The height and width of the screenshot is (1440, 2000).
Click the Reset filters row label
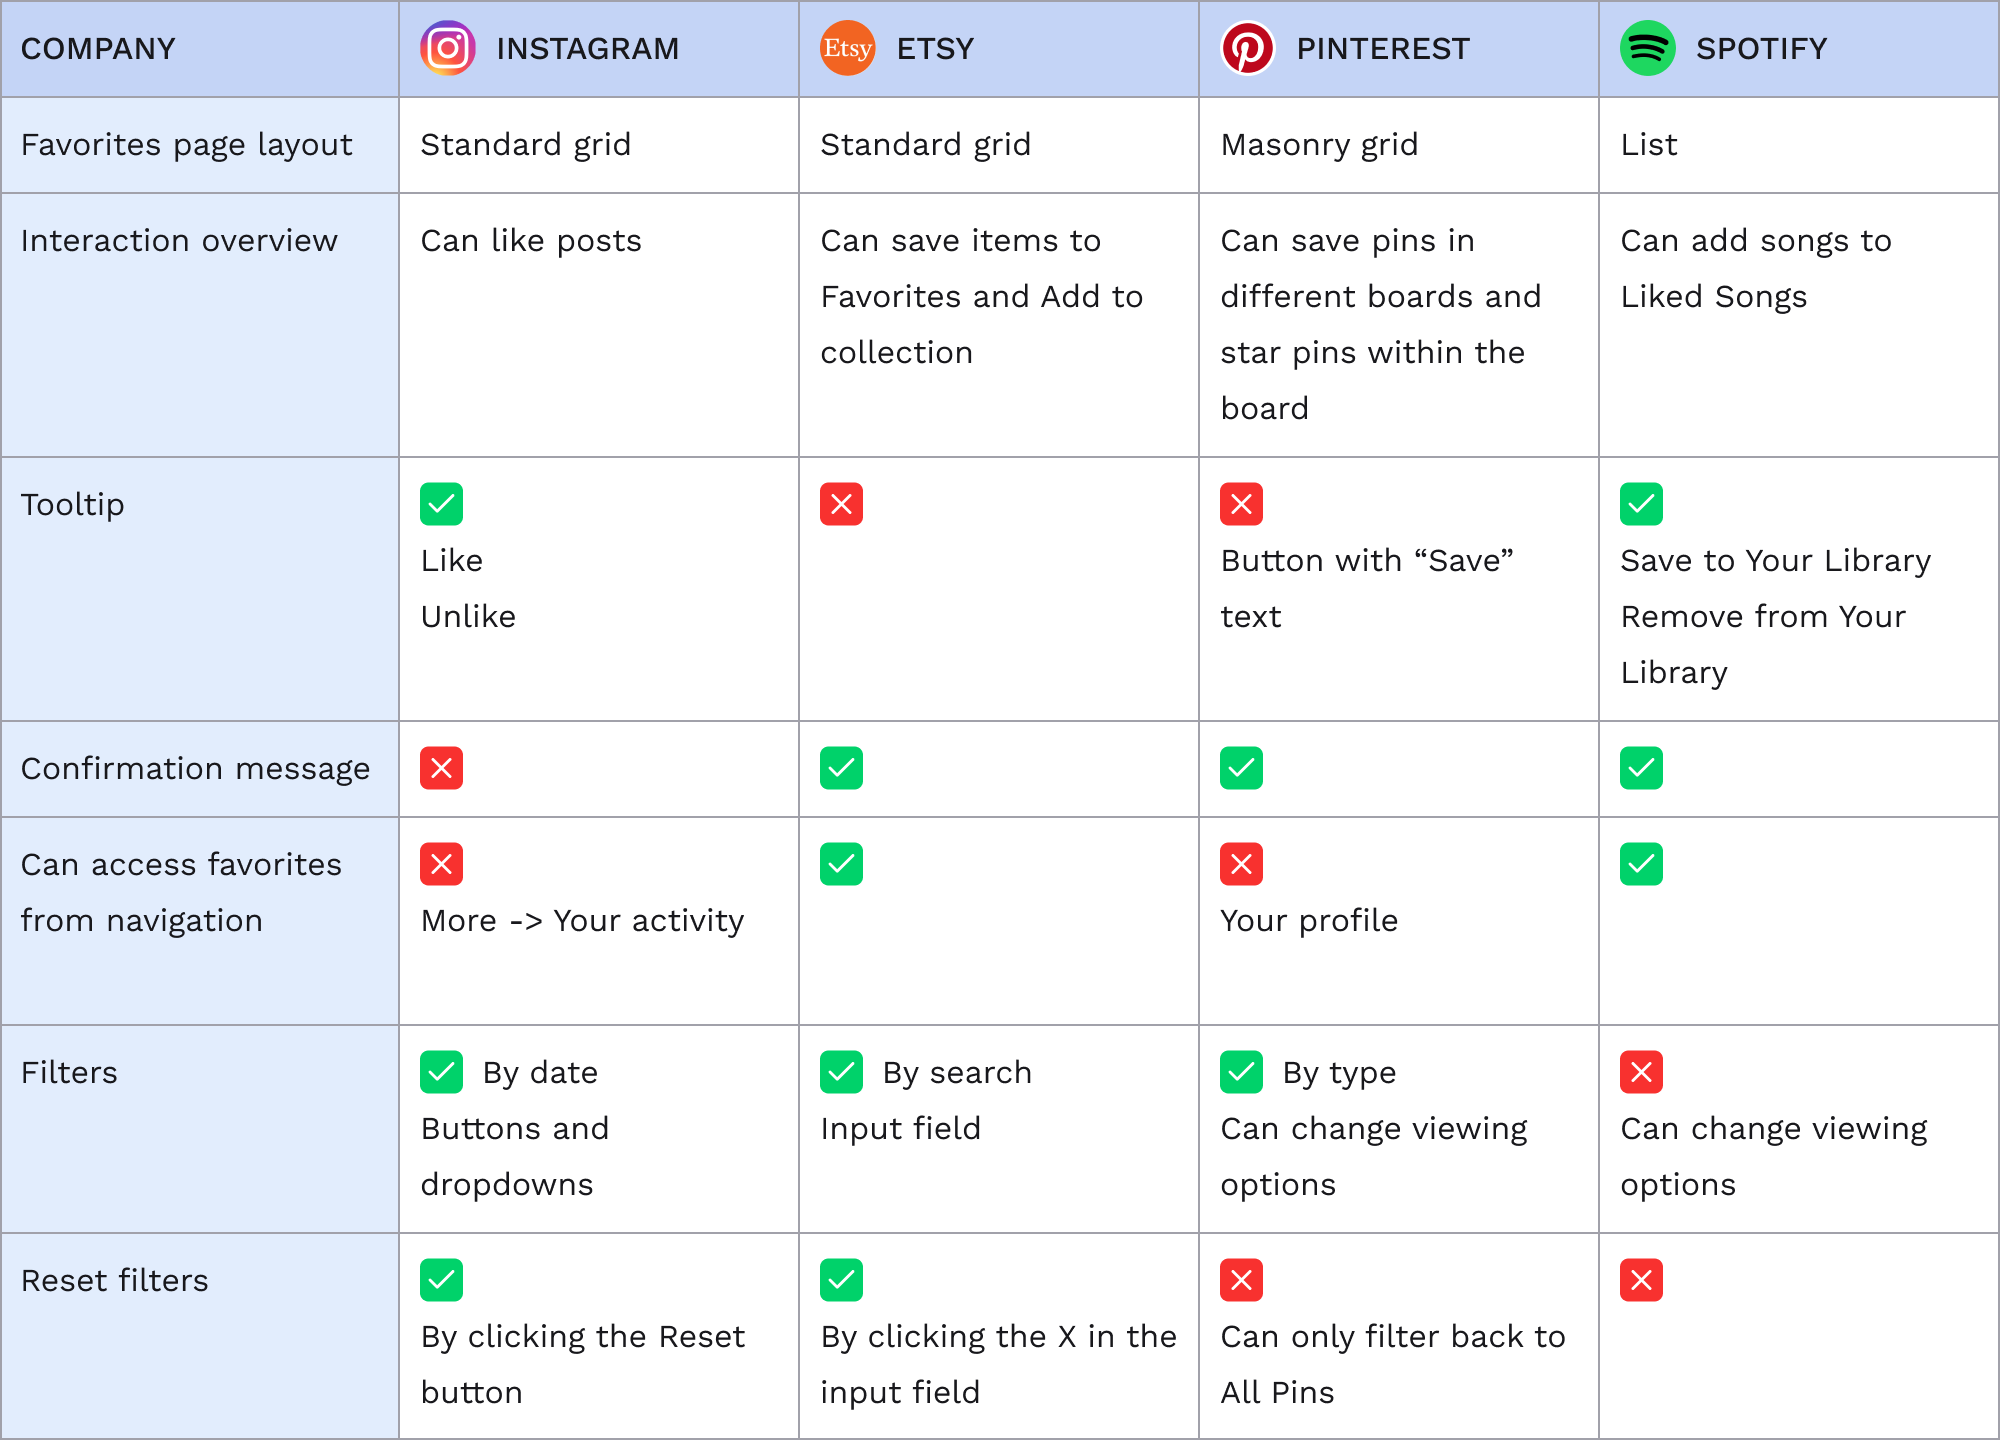tap(115, 1280)
